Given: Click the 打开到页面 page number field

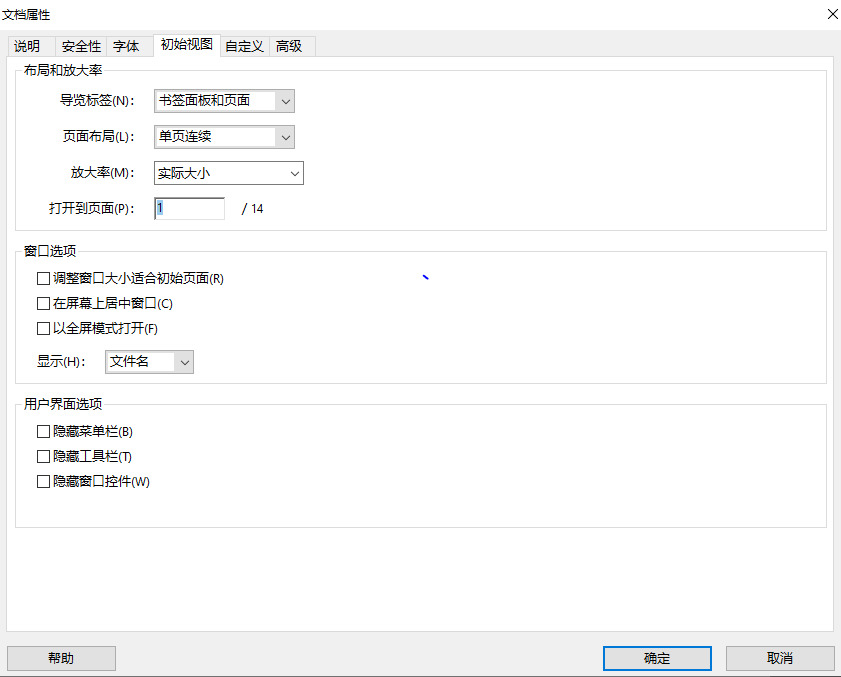Looking at the screenshot, I should (x=190, y=208).
